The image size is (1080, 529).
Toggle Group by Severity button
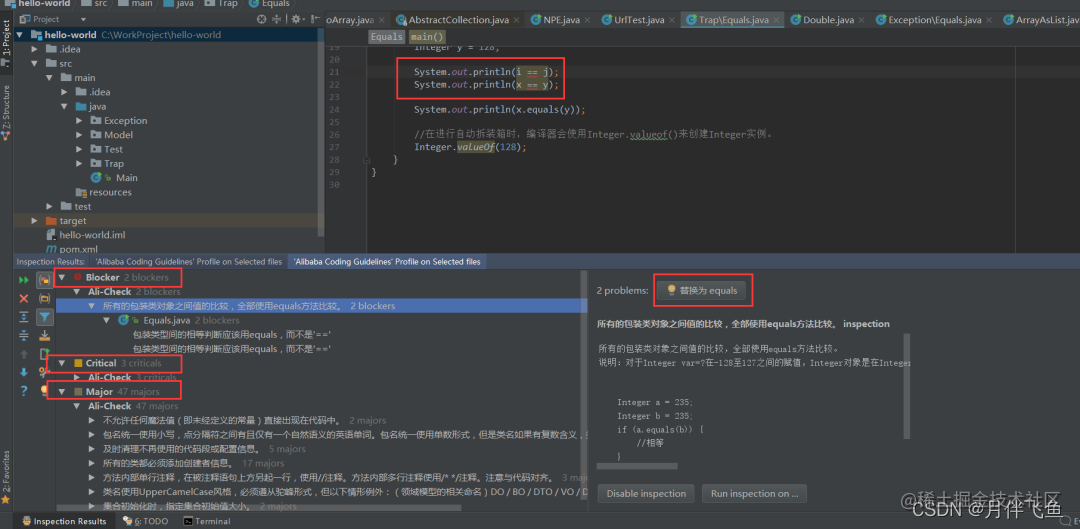tap(45, 280)
